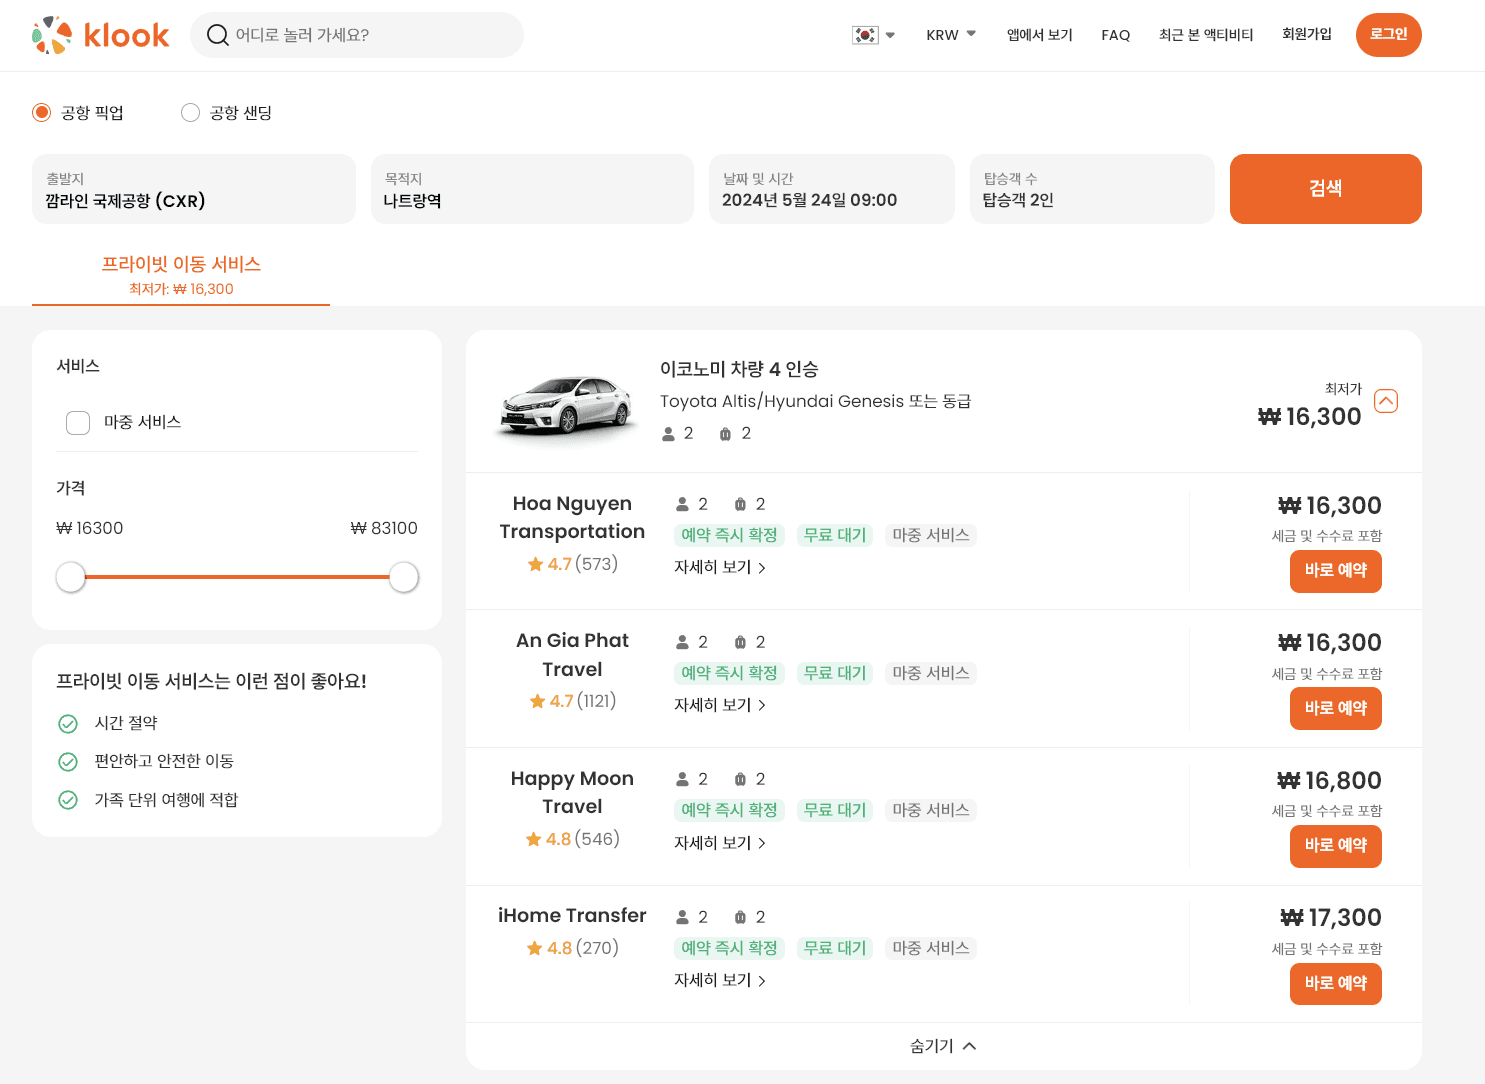Select the 공항 샌딩 radio button
Image resolution: width=1485 pixels, height=1084 pixels.
coord(190,112)
